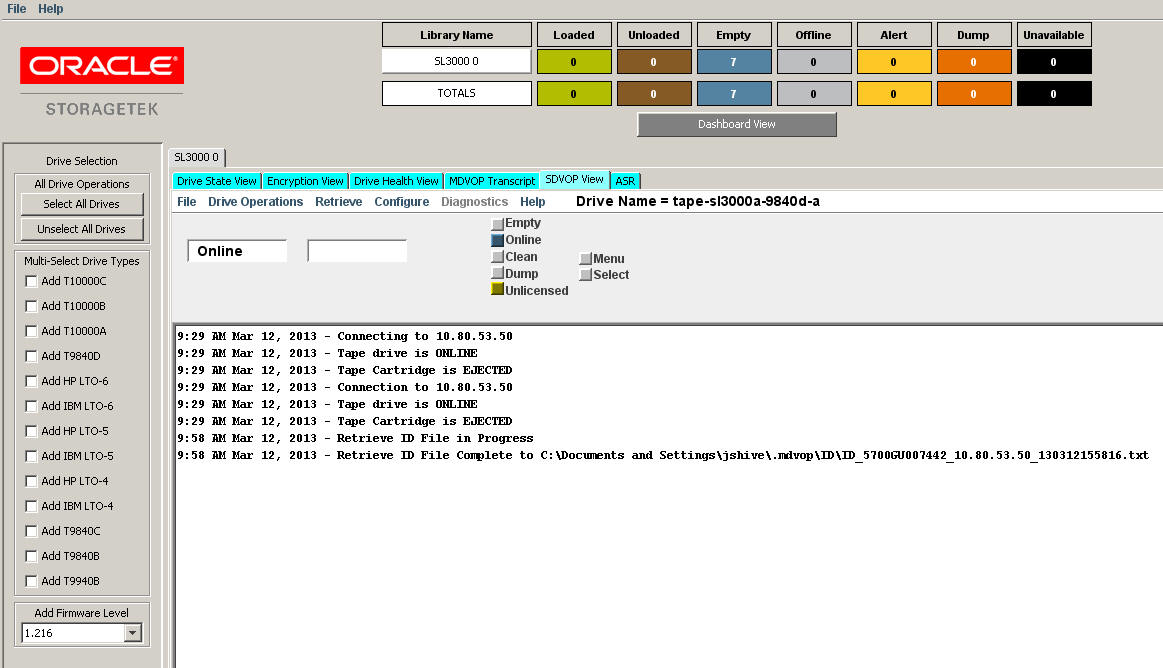Open the Retrieve menu
The width and height of the screenshot is (1163, 668).
coord(338,202)
